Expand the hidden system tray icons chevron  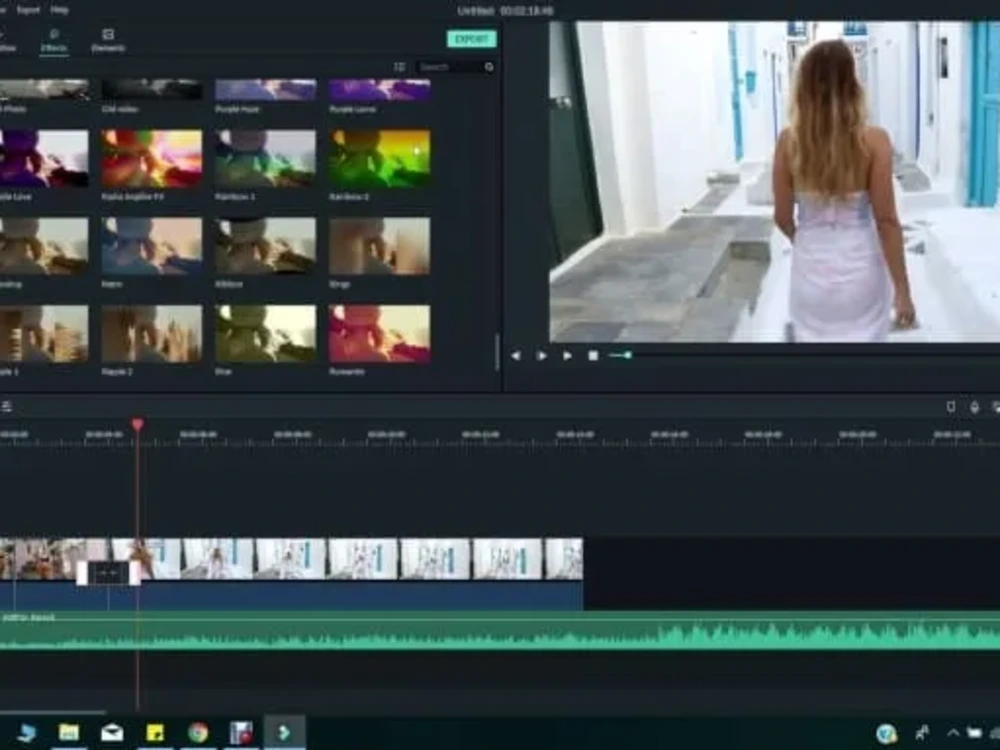(x=953, y=733)
